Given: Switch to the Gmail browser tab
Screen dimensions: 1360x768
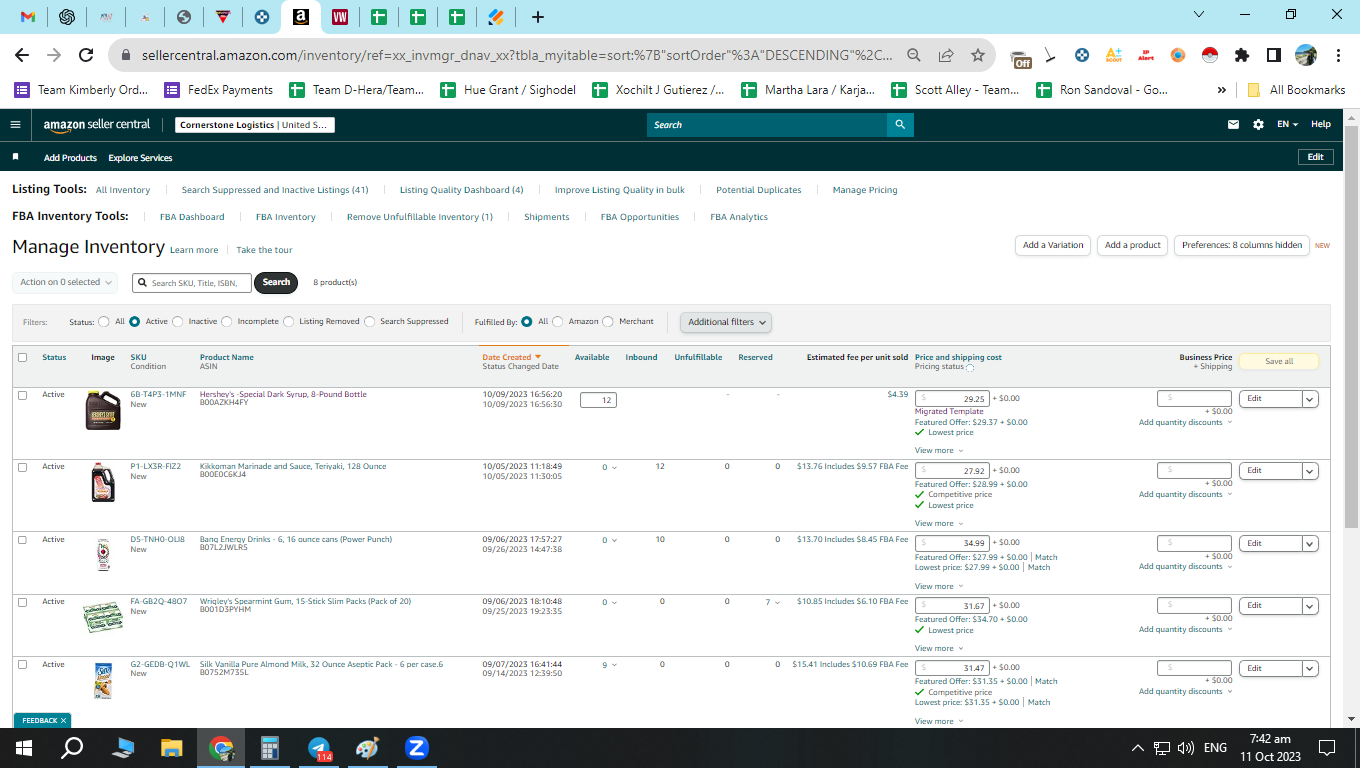Looking at the screenshot, I should click(28, 17).
